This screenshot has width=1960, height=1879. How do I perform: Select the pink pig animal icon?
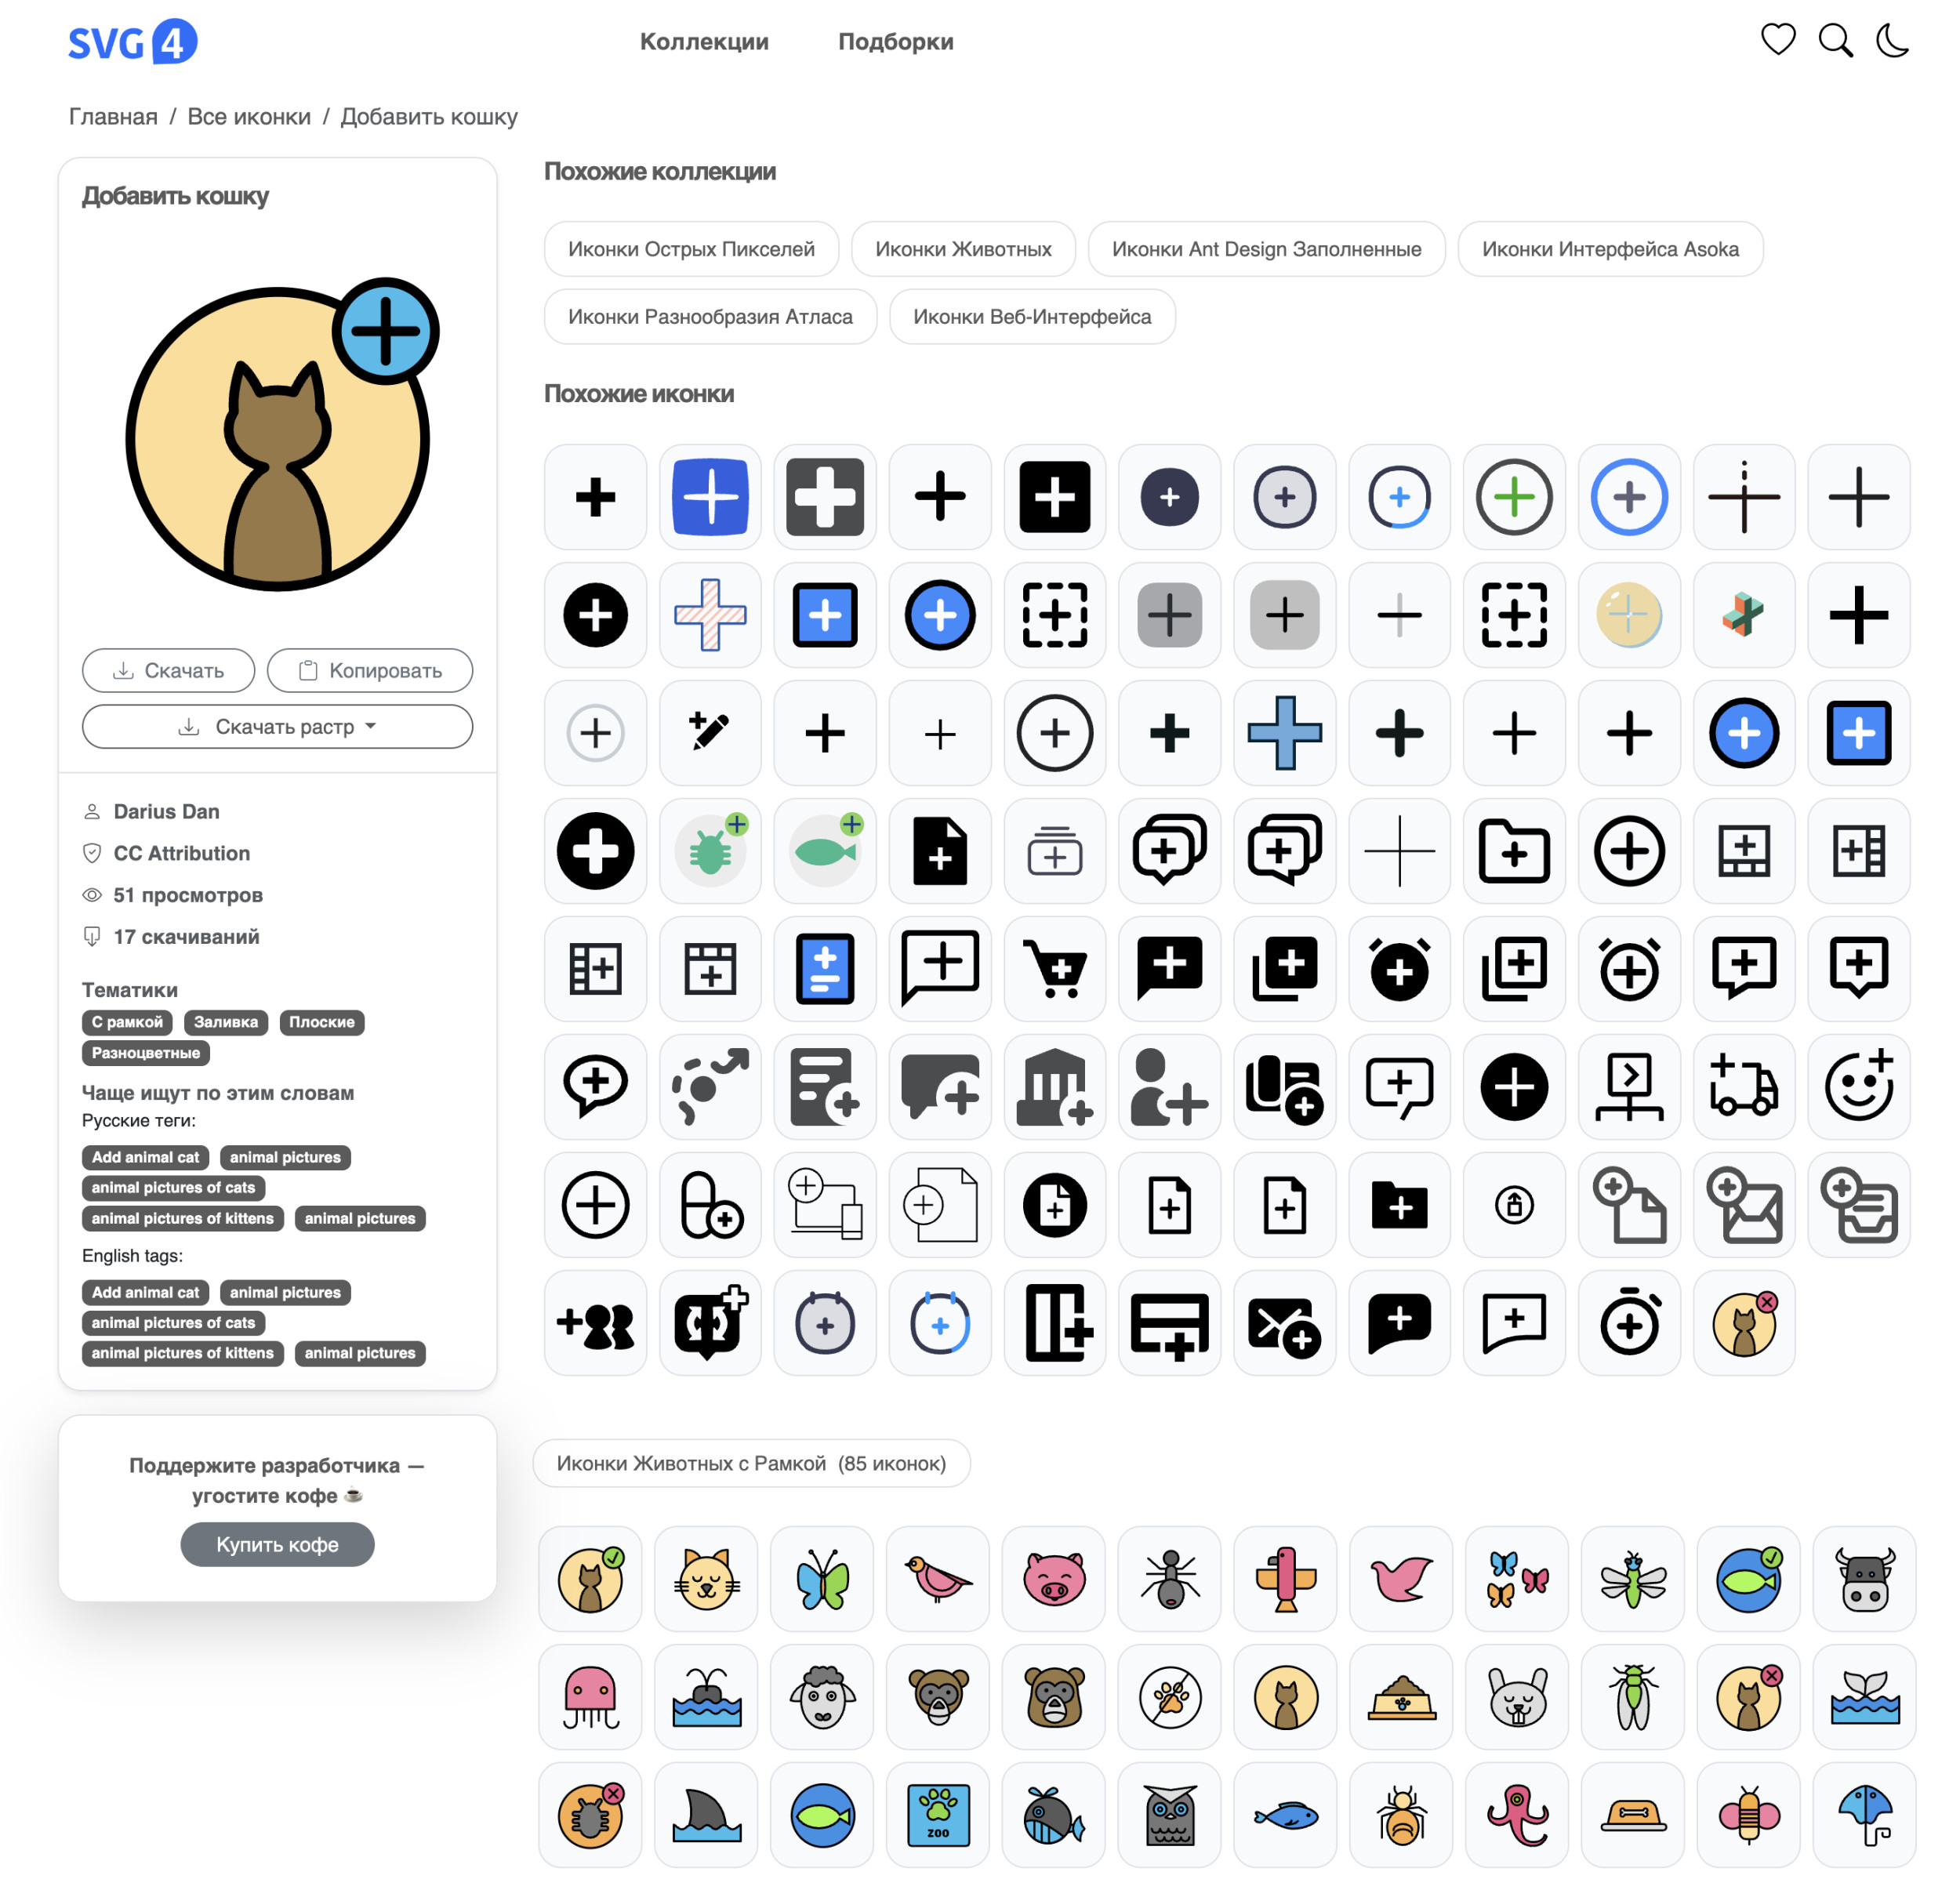click(x=1053, y=1578)
